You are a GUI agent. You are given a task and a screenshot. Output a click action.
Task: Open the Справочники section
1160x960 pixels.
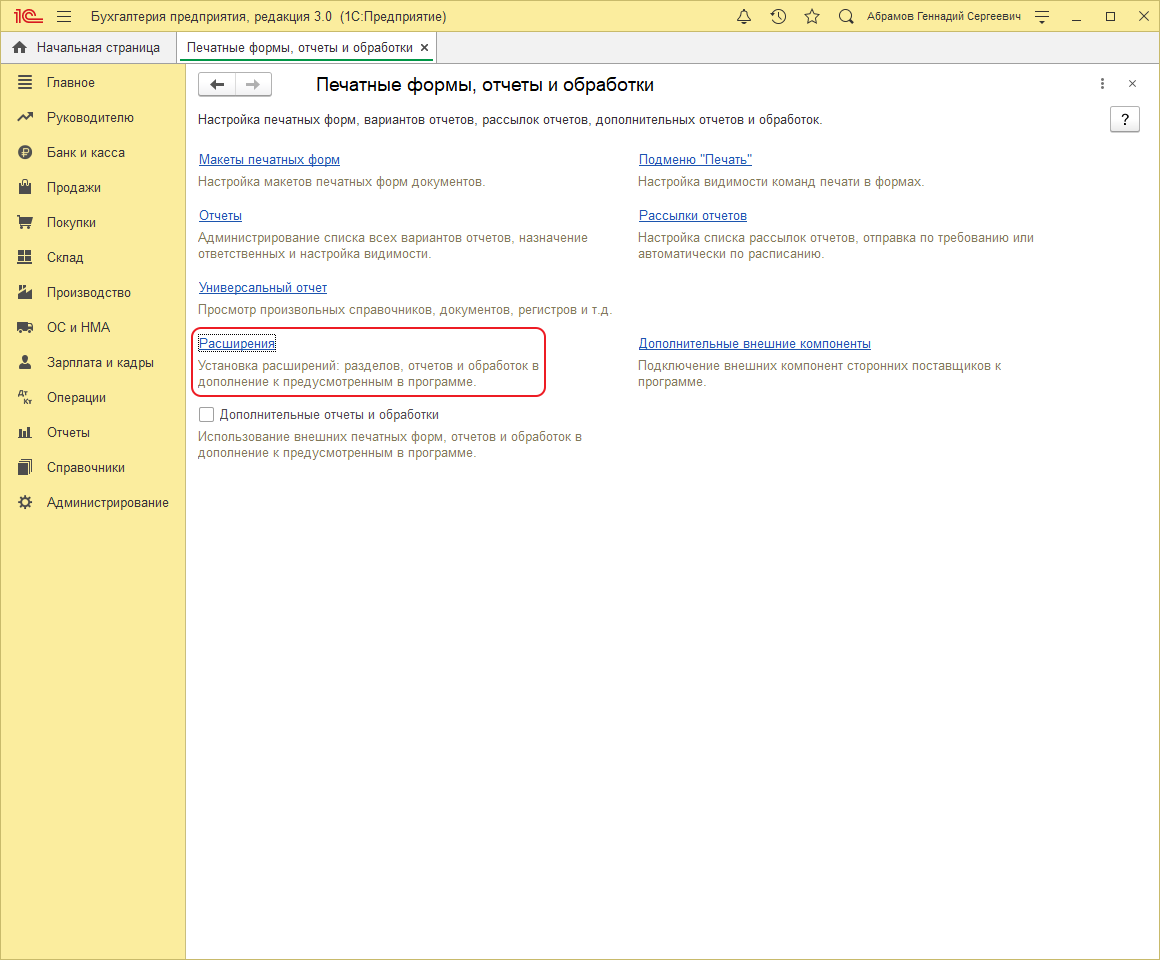click(x=86, y=467)
